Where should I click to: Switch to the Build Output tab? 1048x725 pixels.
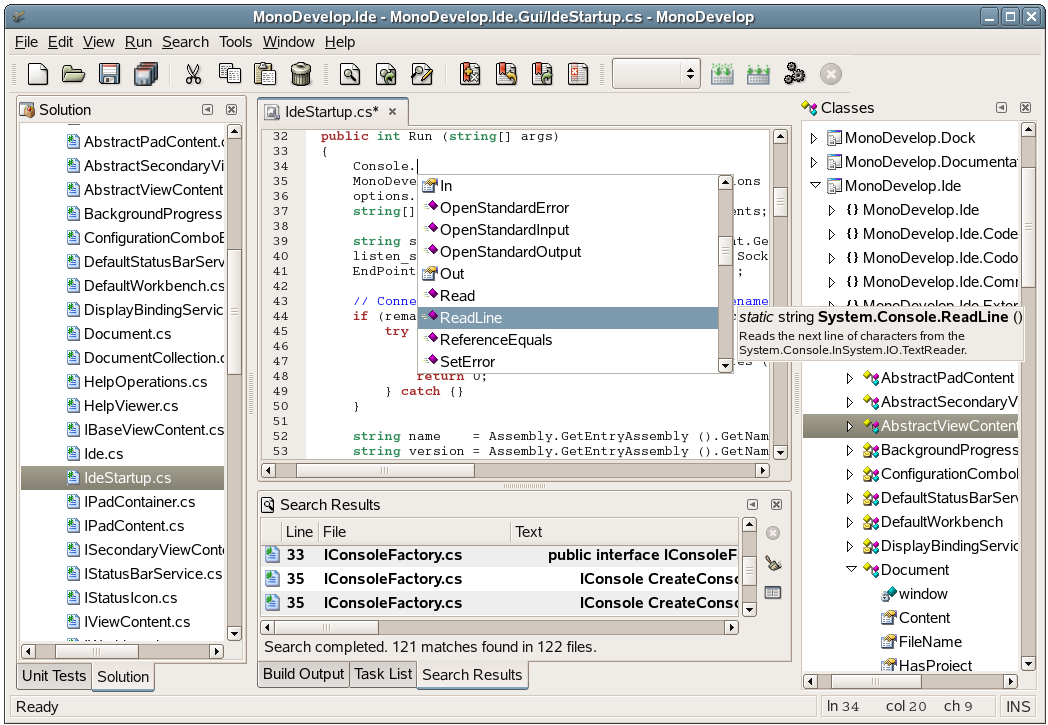click(x=303, y=674)
